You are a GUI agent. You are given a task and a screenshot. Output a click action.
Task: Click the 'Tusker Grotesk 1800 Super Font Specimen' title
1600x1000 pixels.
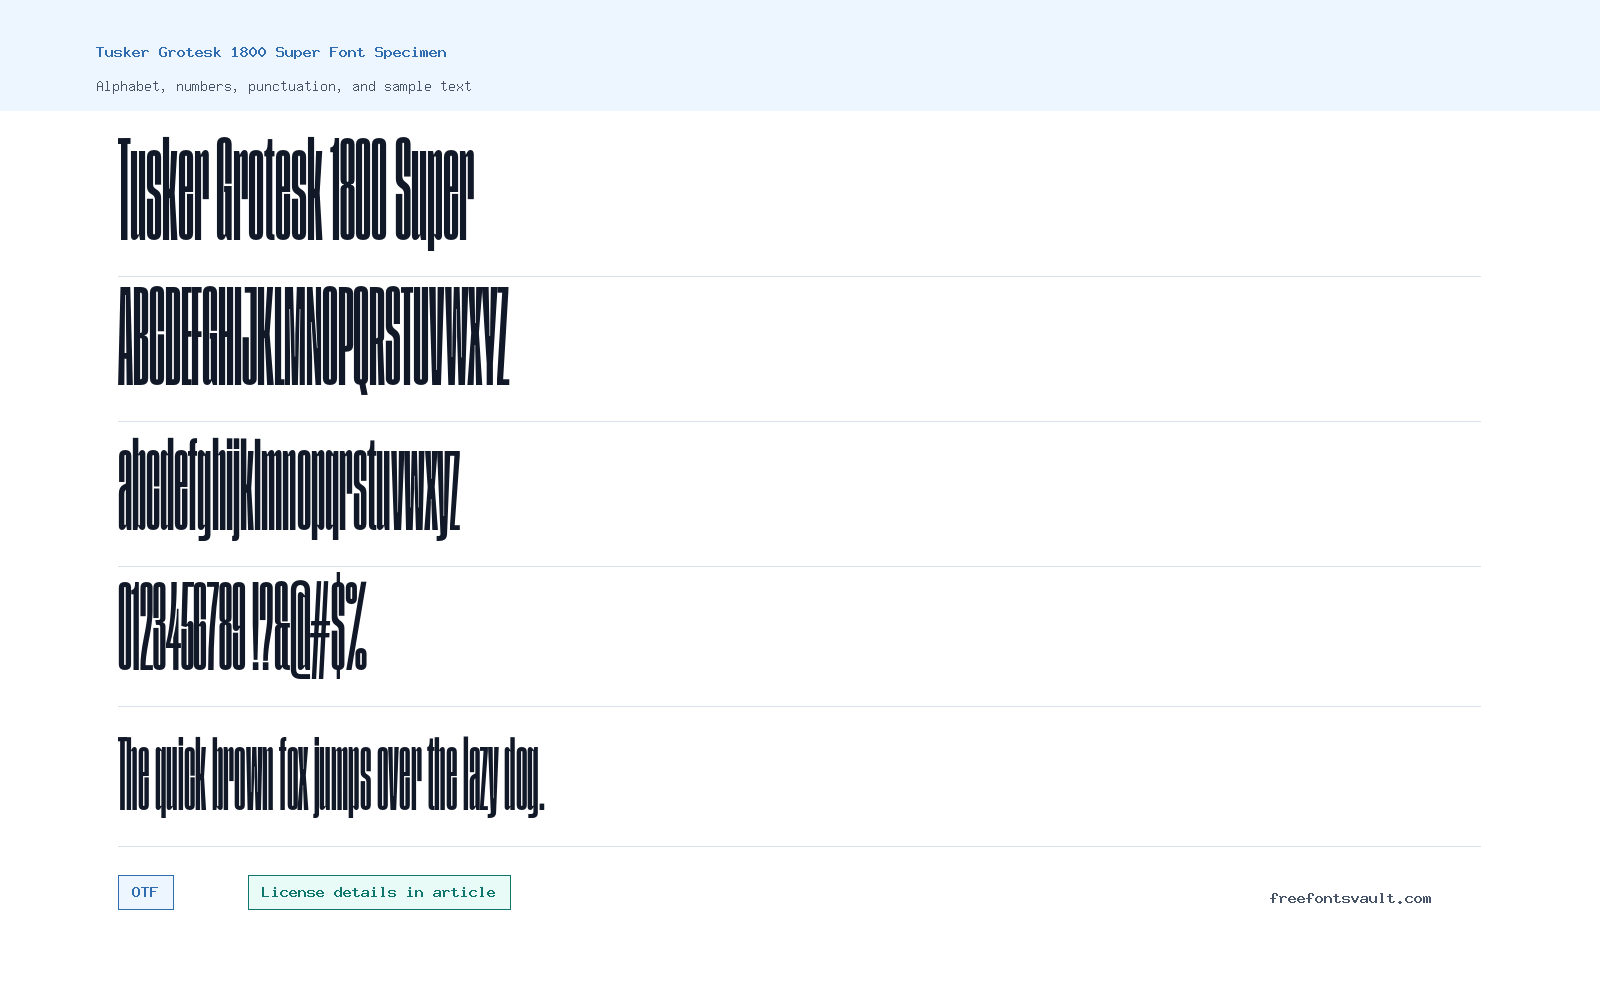click(271, 52)
